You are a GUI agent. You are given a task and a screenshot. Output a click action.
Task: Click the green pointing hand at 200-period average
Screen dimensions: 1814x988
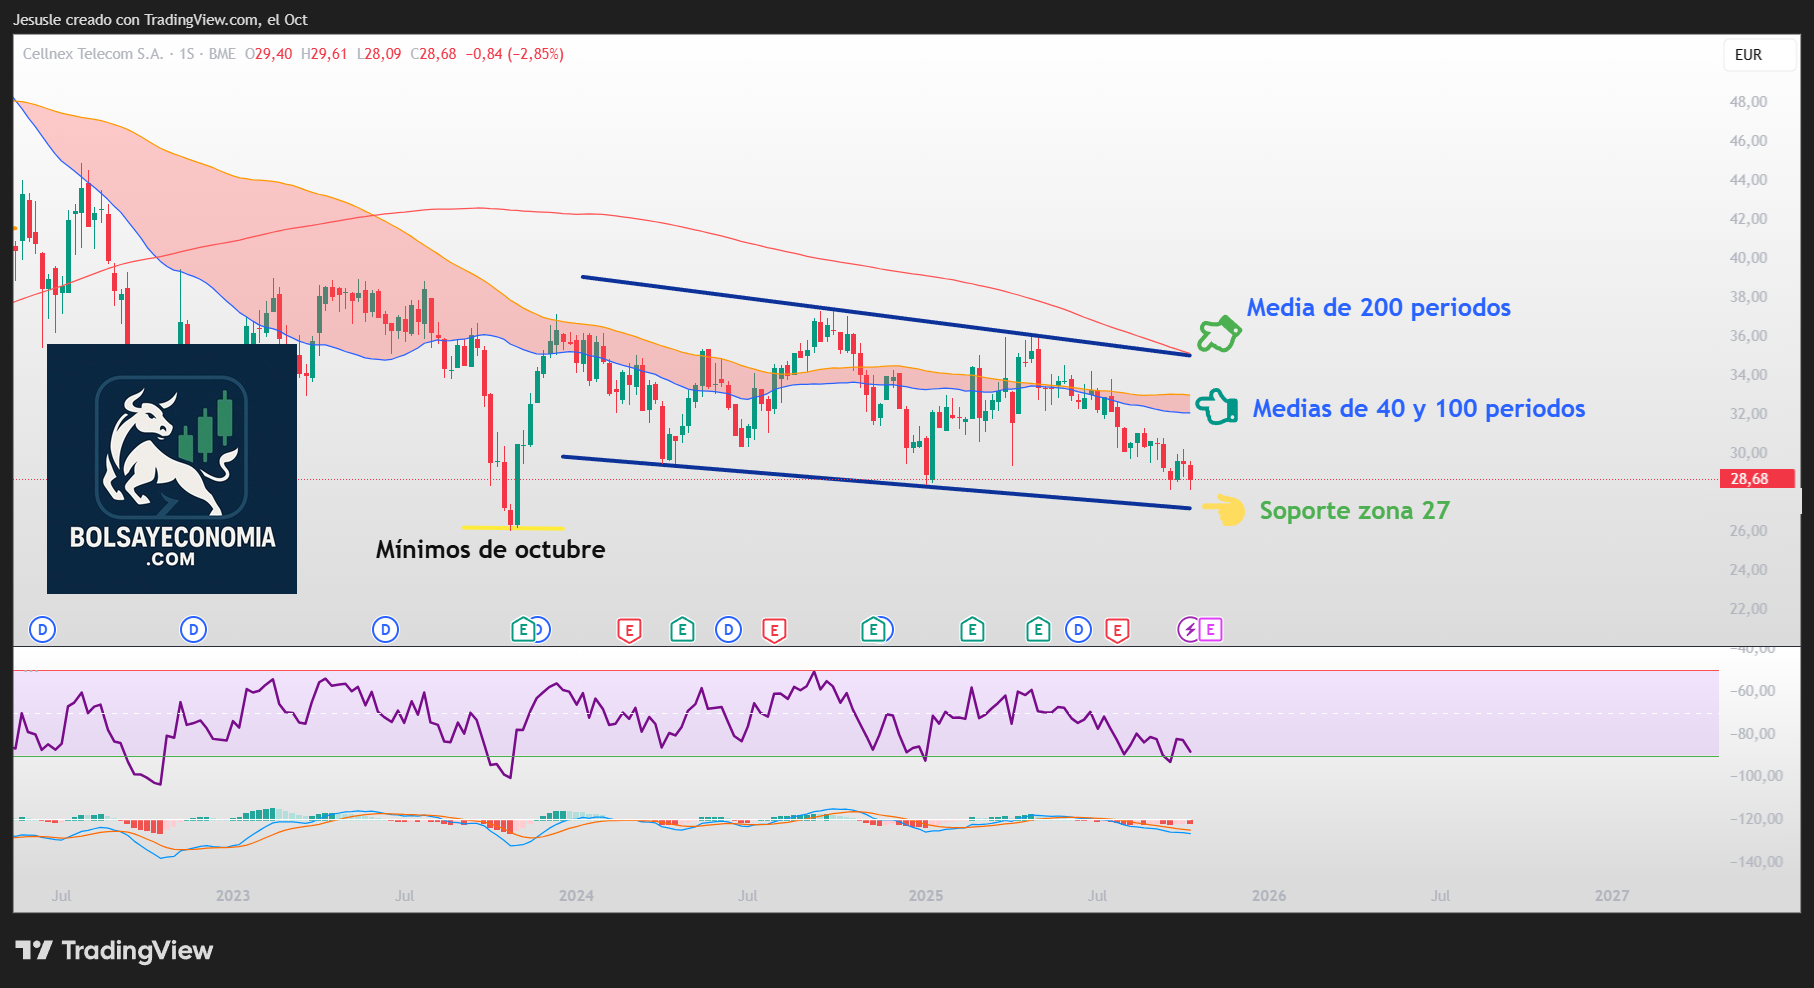coord(1219,333)
